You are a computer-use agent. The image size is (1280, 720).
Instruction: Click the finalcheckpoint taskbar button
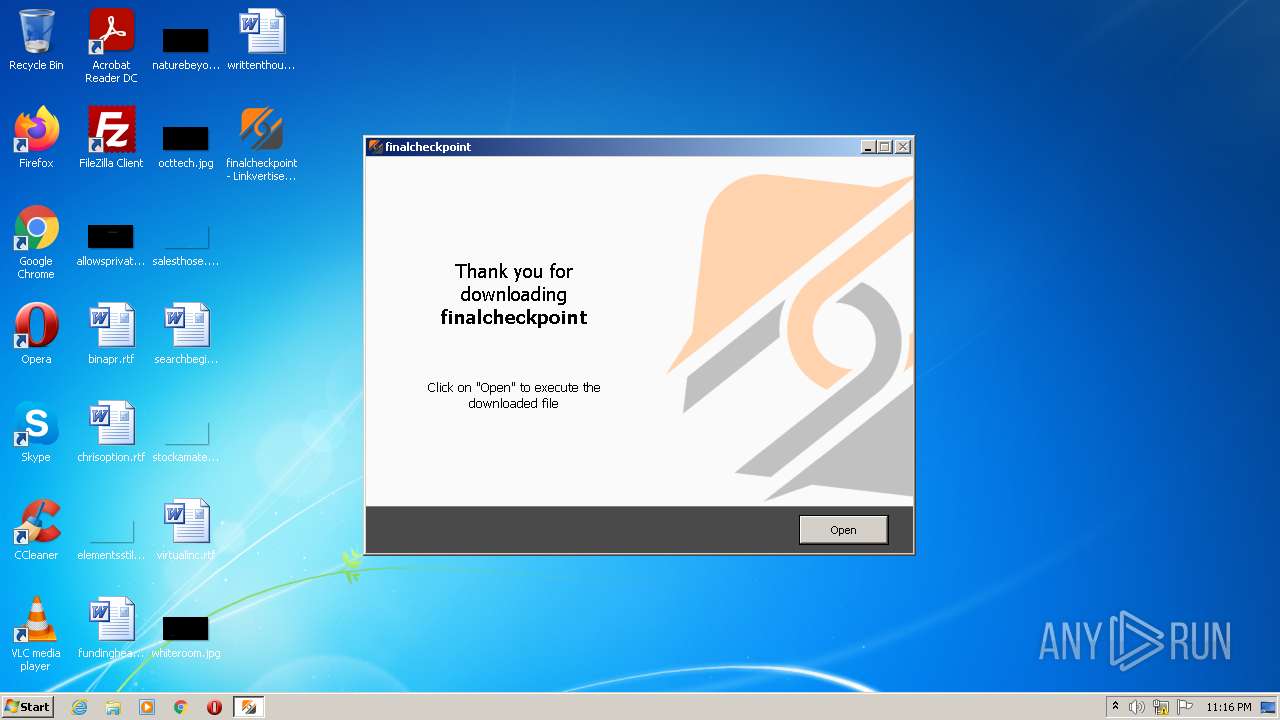tap(249, 707)
